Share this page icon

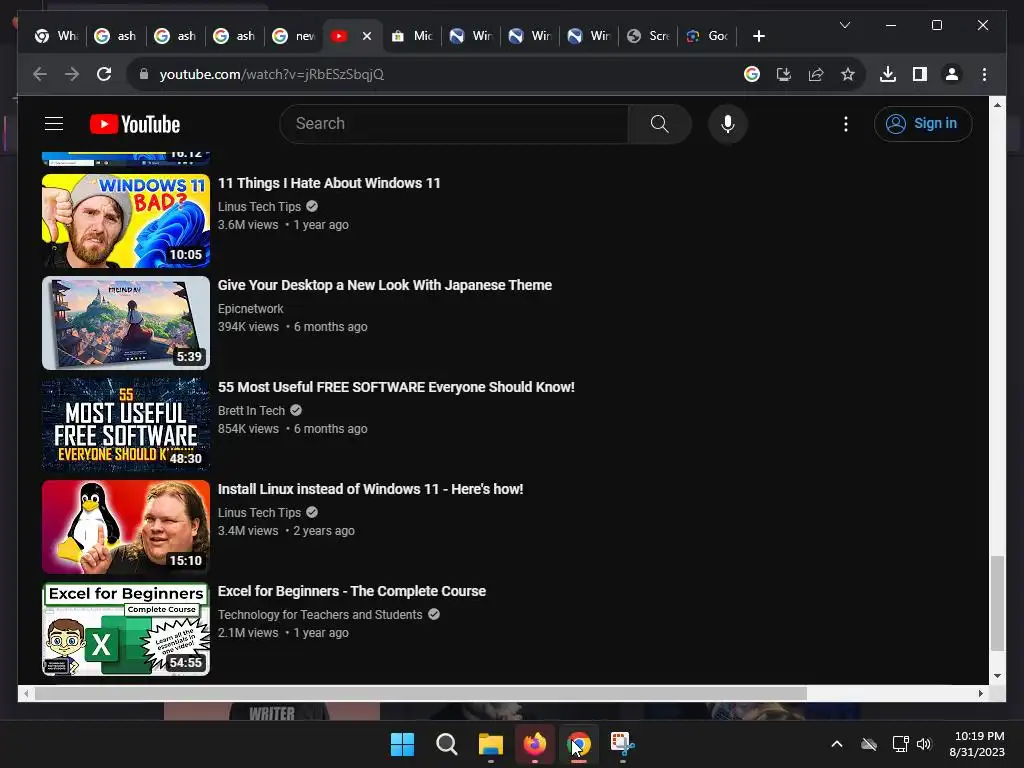816,74
